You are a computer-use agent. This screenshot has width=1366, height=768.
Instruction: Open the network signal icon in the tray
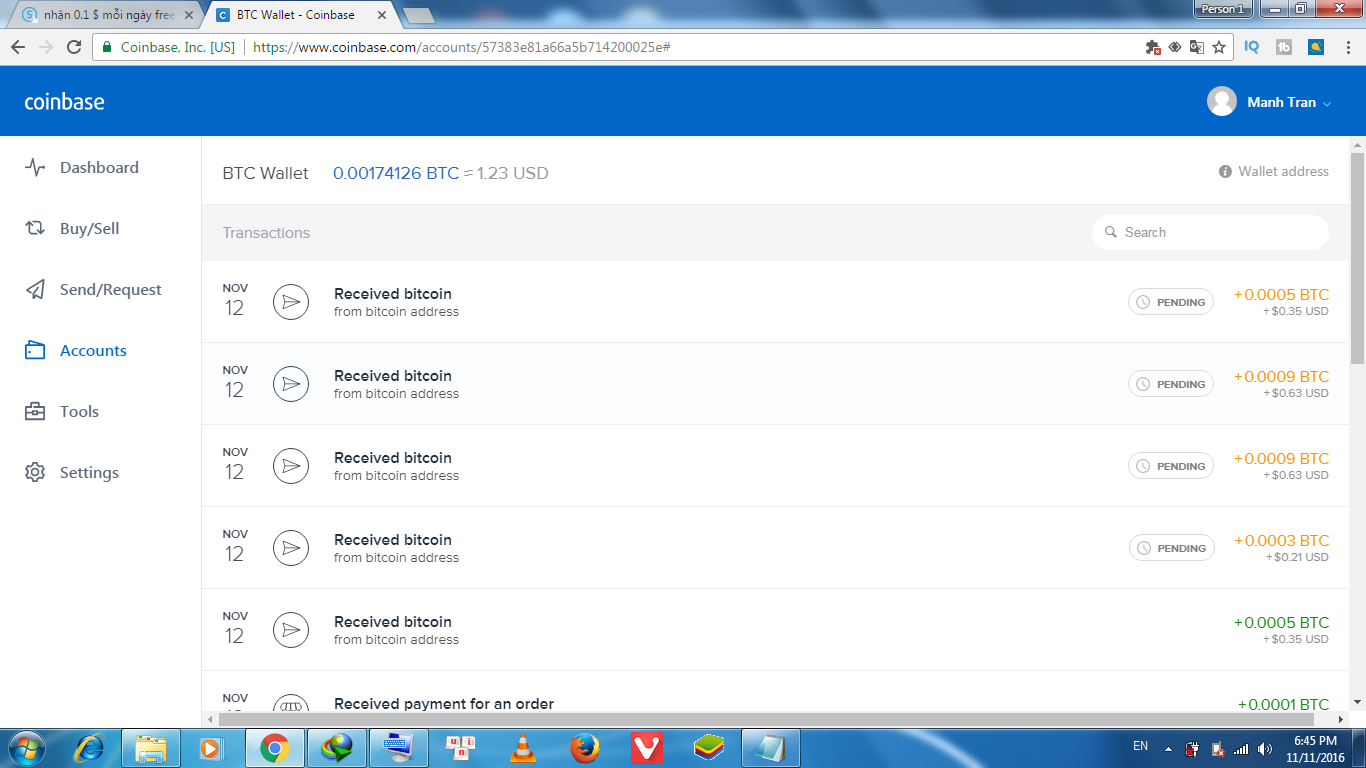[1241, 748]
